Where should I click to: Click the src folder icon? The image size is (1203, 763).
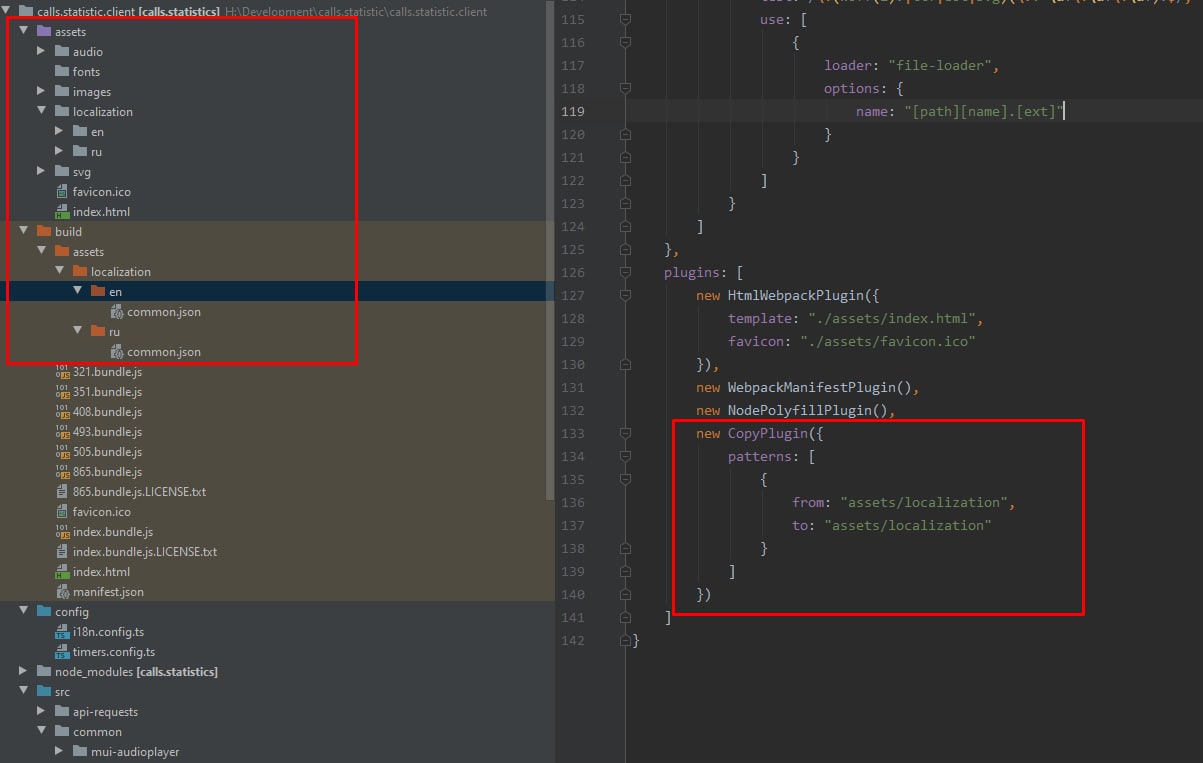(43, 691)
